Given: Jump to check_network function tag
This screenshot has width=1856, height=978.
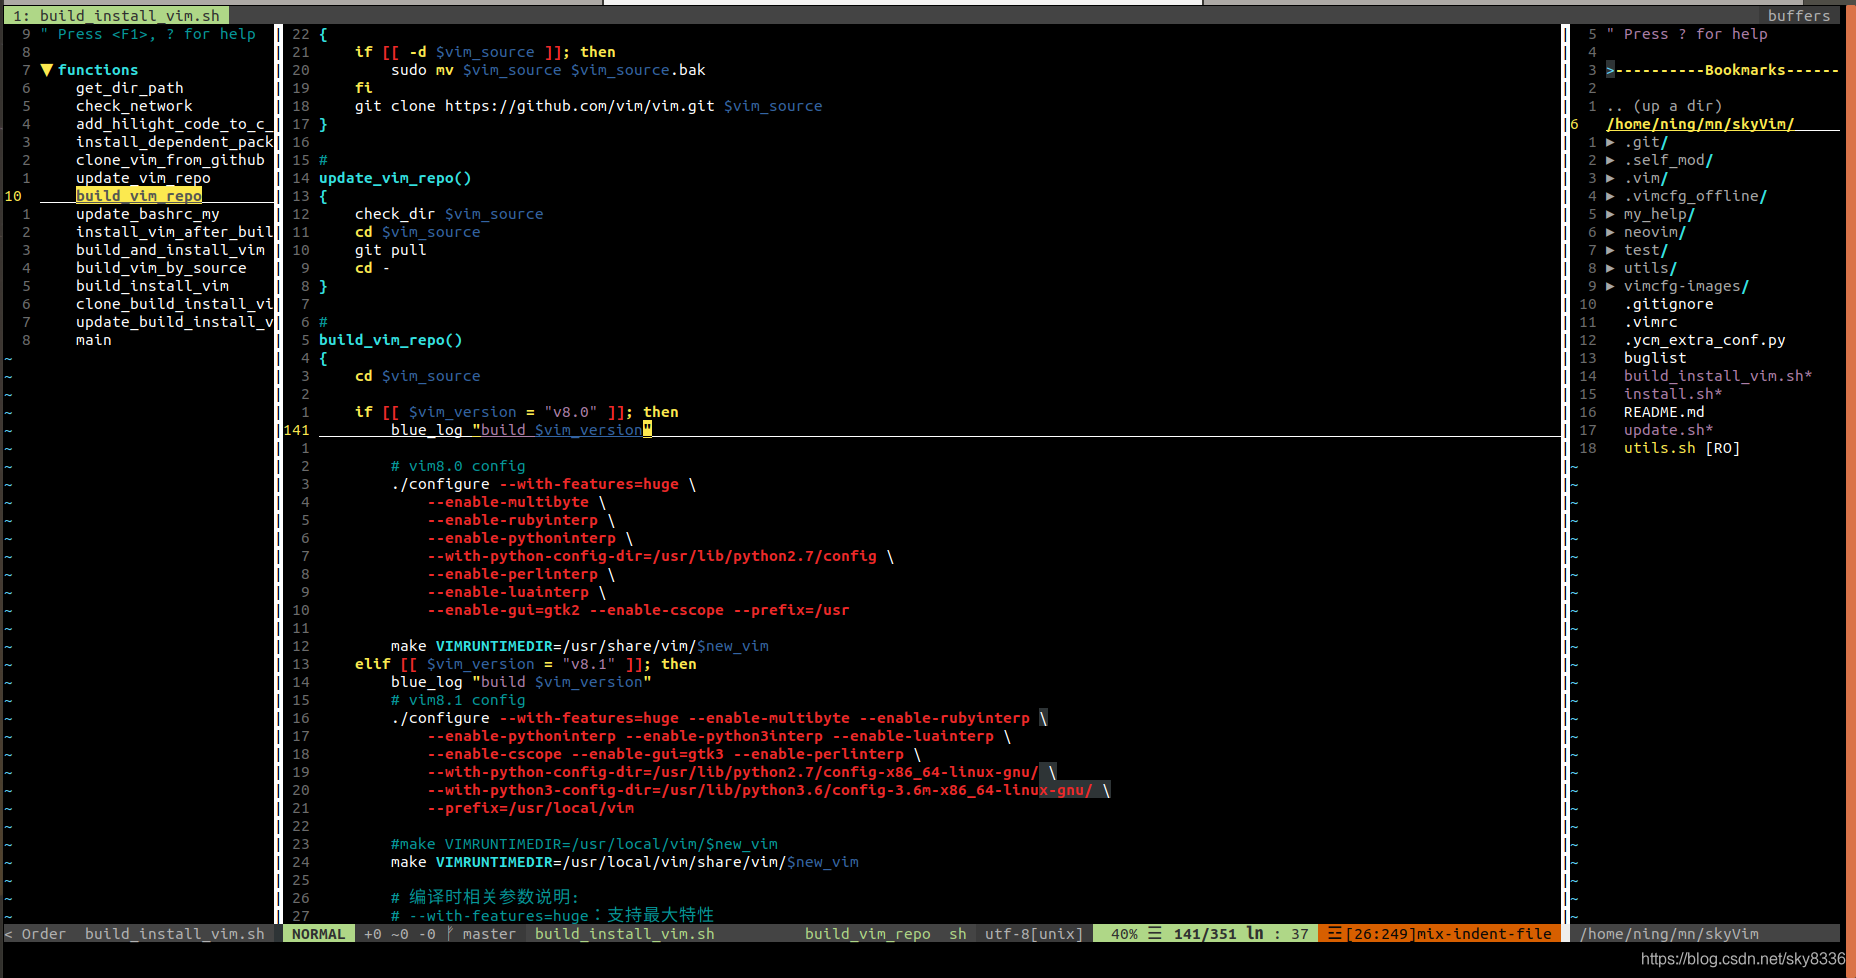Looking at the screenshot, I should tap(134, 106).
